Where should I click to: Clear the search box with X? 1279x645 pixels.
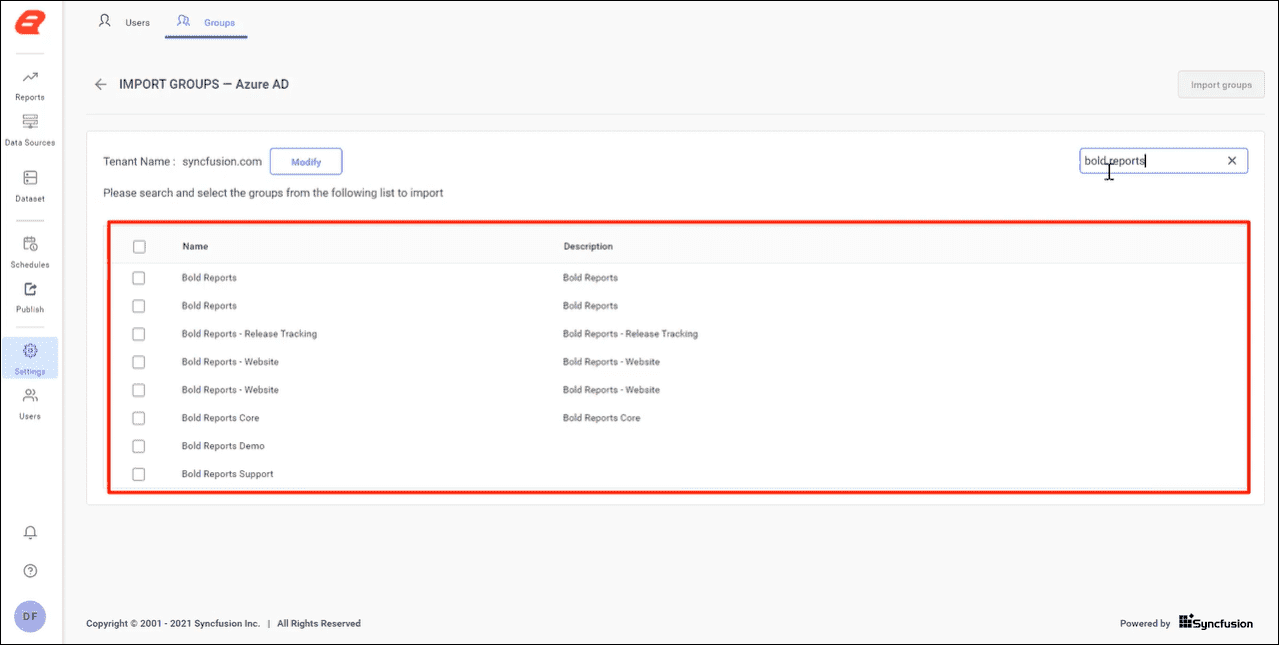(1232, 161)
